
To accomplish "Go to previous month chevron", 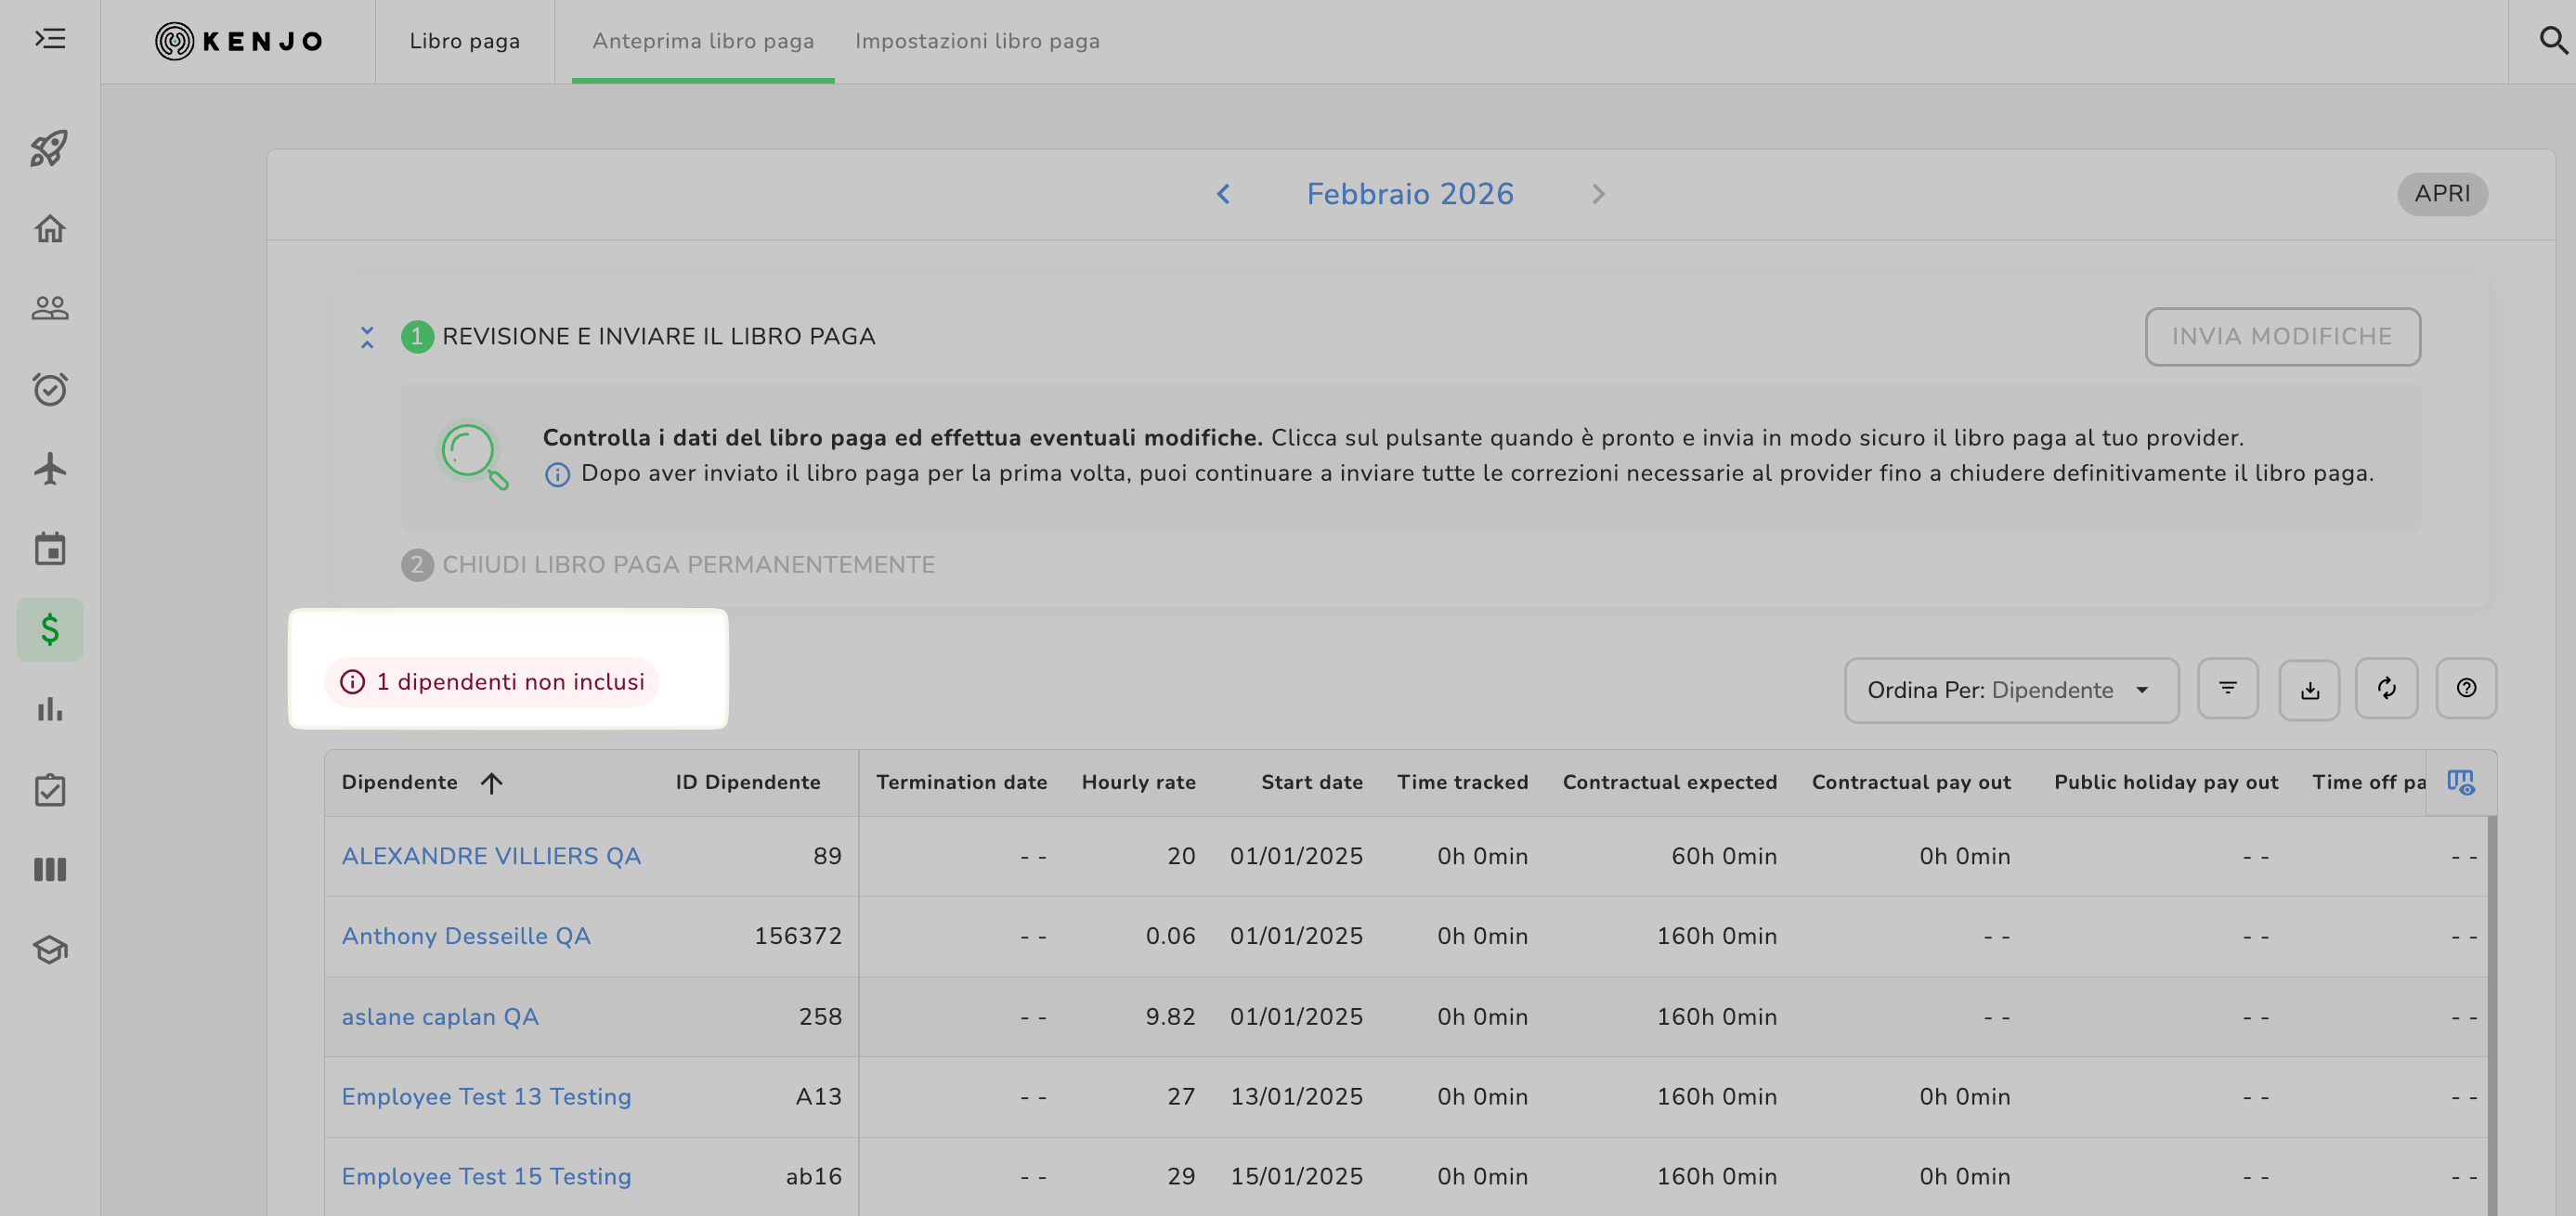I will coord(1222,194).
